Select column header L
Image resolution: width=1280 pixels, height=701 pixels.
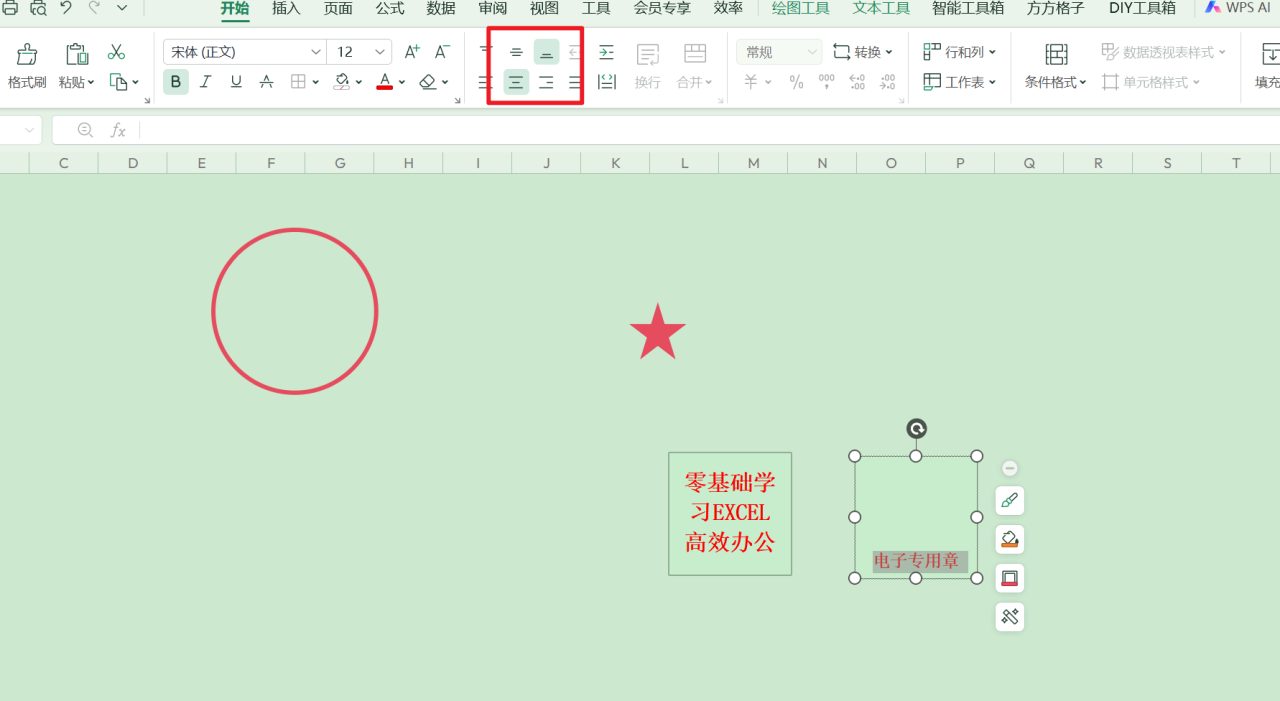684,163
